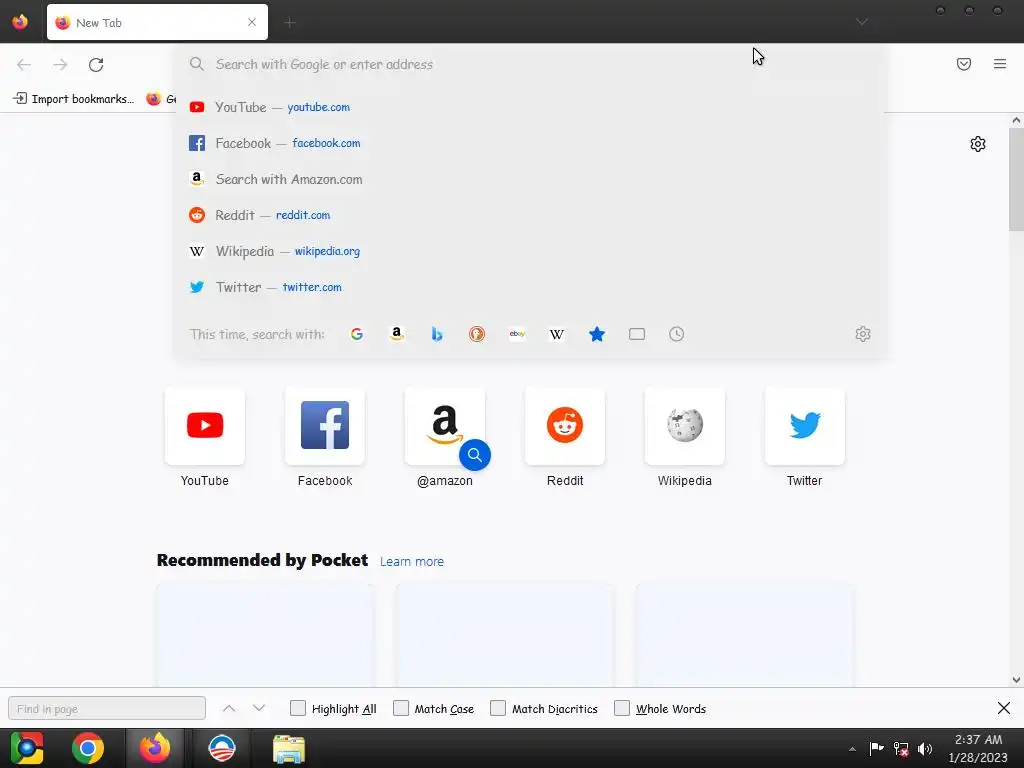This screenshot has height=768, width=1024.
Task: Search bookmarks using the star icon
Action: [597, 334]
